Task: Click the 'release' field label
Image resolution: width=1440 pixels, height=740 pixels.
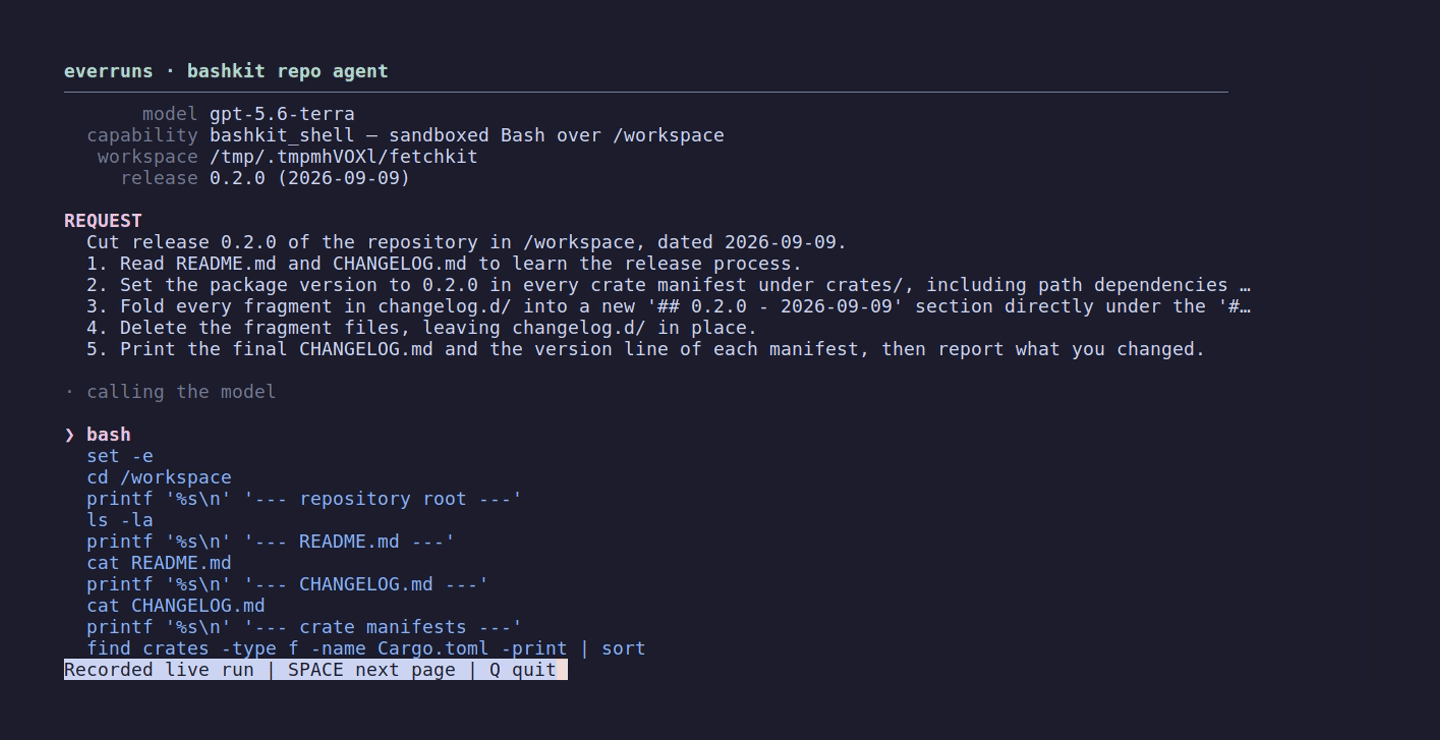Action: point(159,178)
